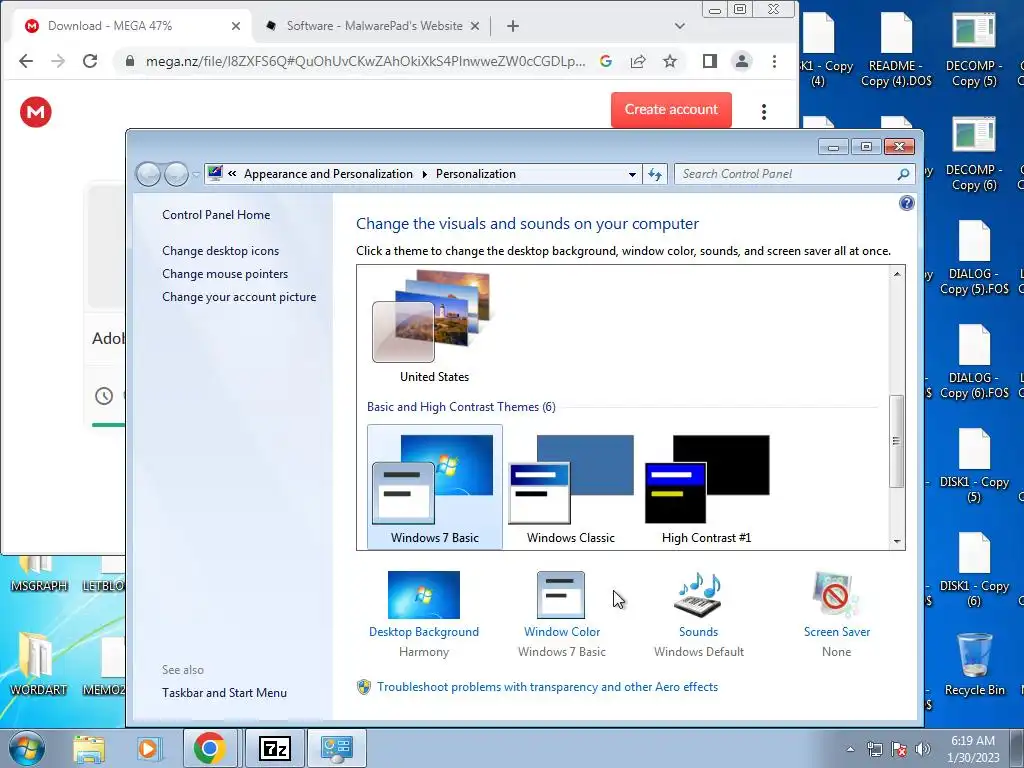This screenshot has height=768, width=1024.
Task: Close the MEGA download tab
Action: pyautogui.click(x=236, y=26)
